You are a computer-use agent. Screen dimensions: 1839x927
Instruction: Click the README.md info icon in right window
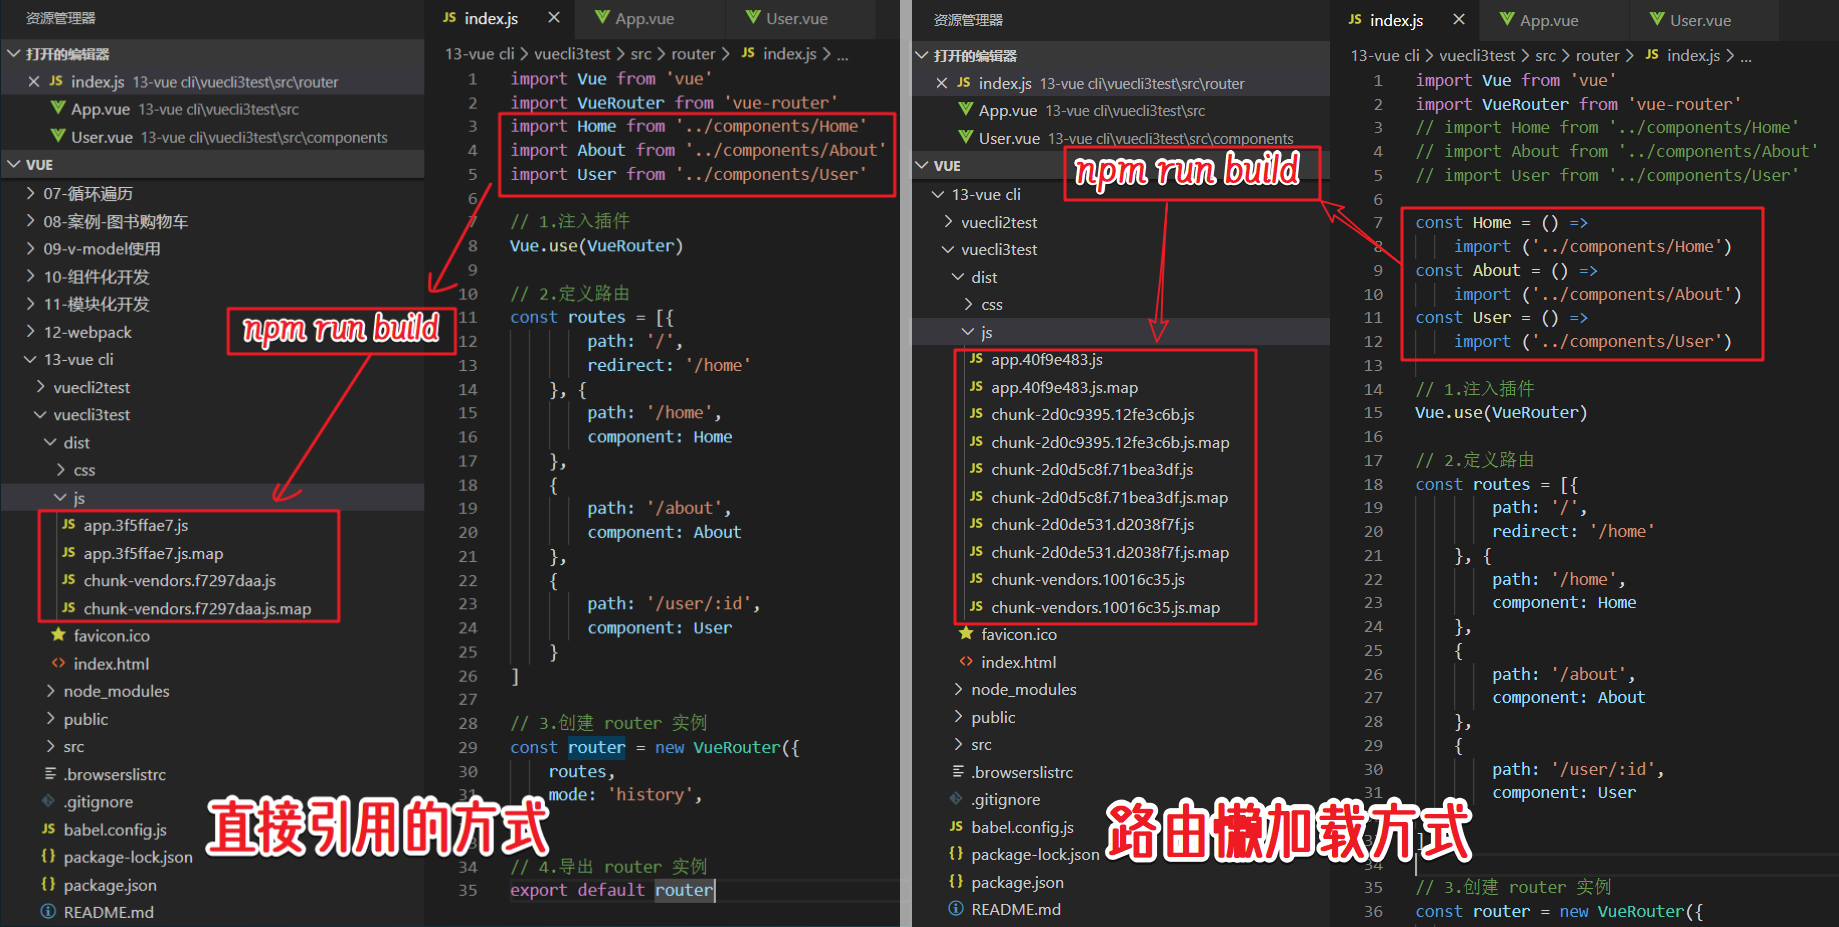click(x=957, y=909)
